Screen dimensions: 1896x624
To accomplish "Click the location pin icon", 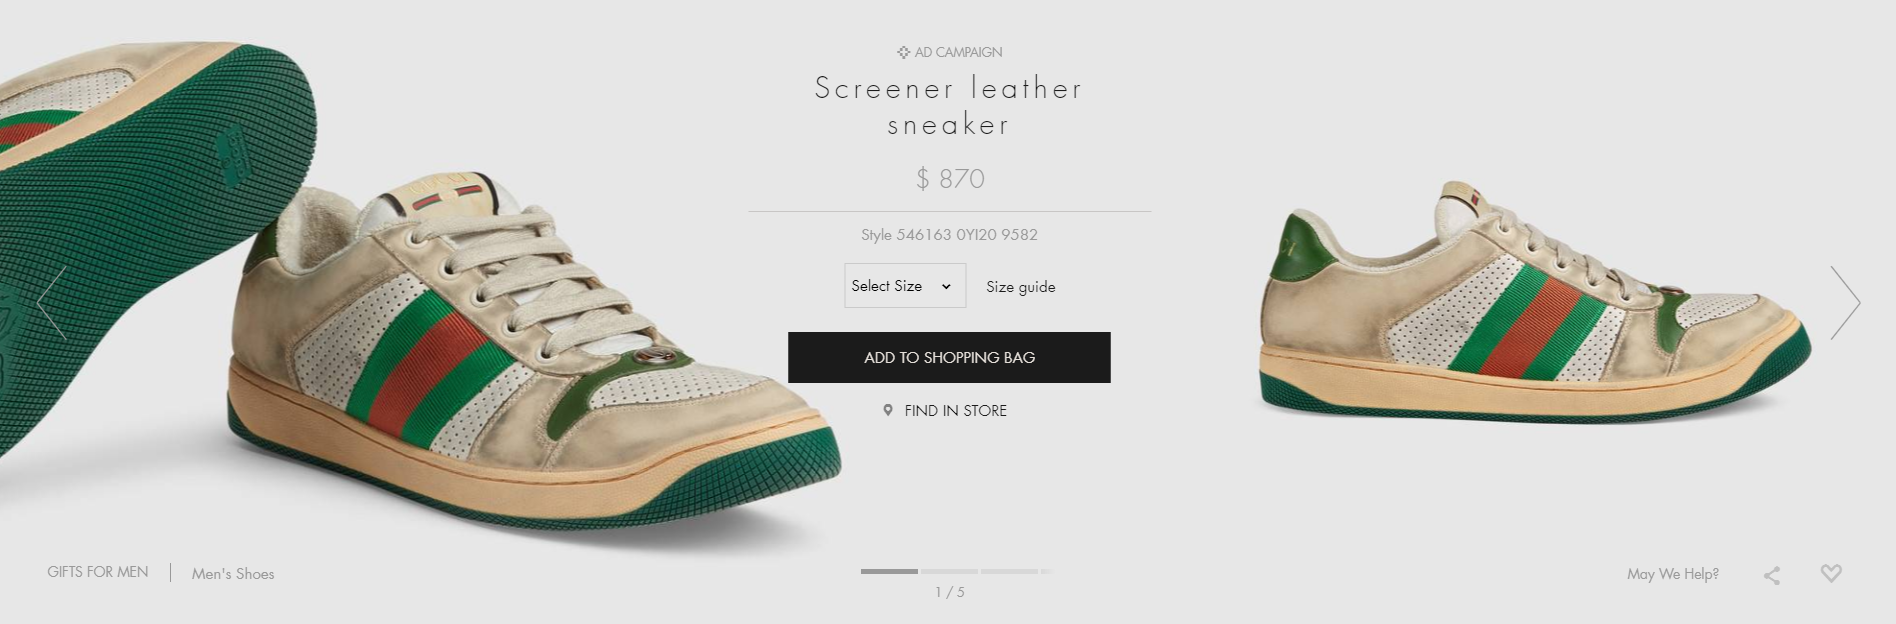I will 888,410.
